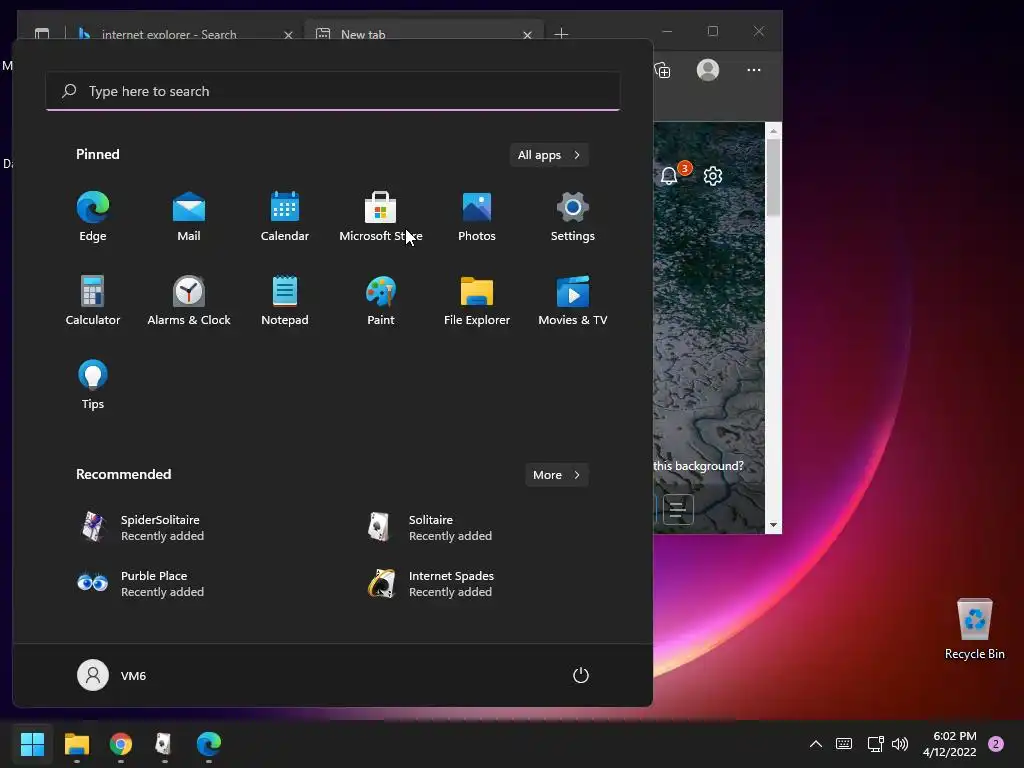Image resolution: width=1024 pixels, height=768 pixels.
Task: Open the volume control tray icon
Action: point(900,743)
